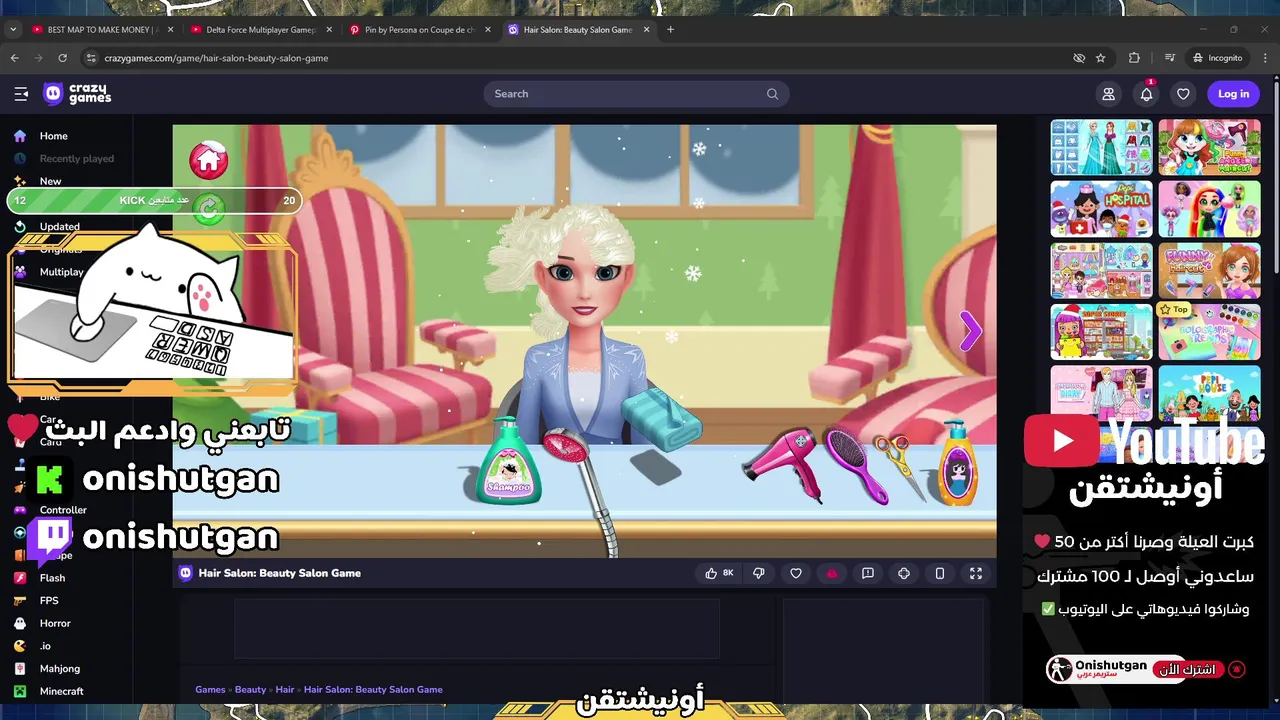Open Beauty breadcrumb link

(x=250, y=690)
